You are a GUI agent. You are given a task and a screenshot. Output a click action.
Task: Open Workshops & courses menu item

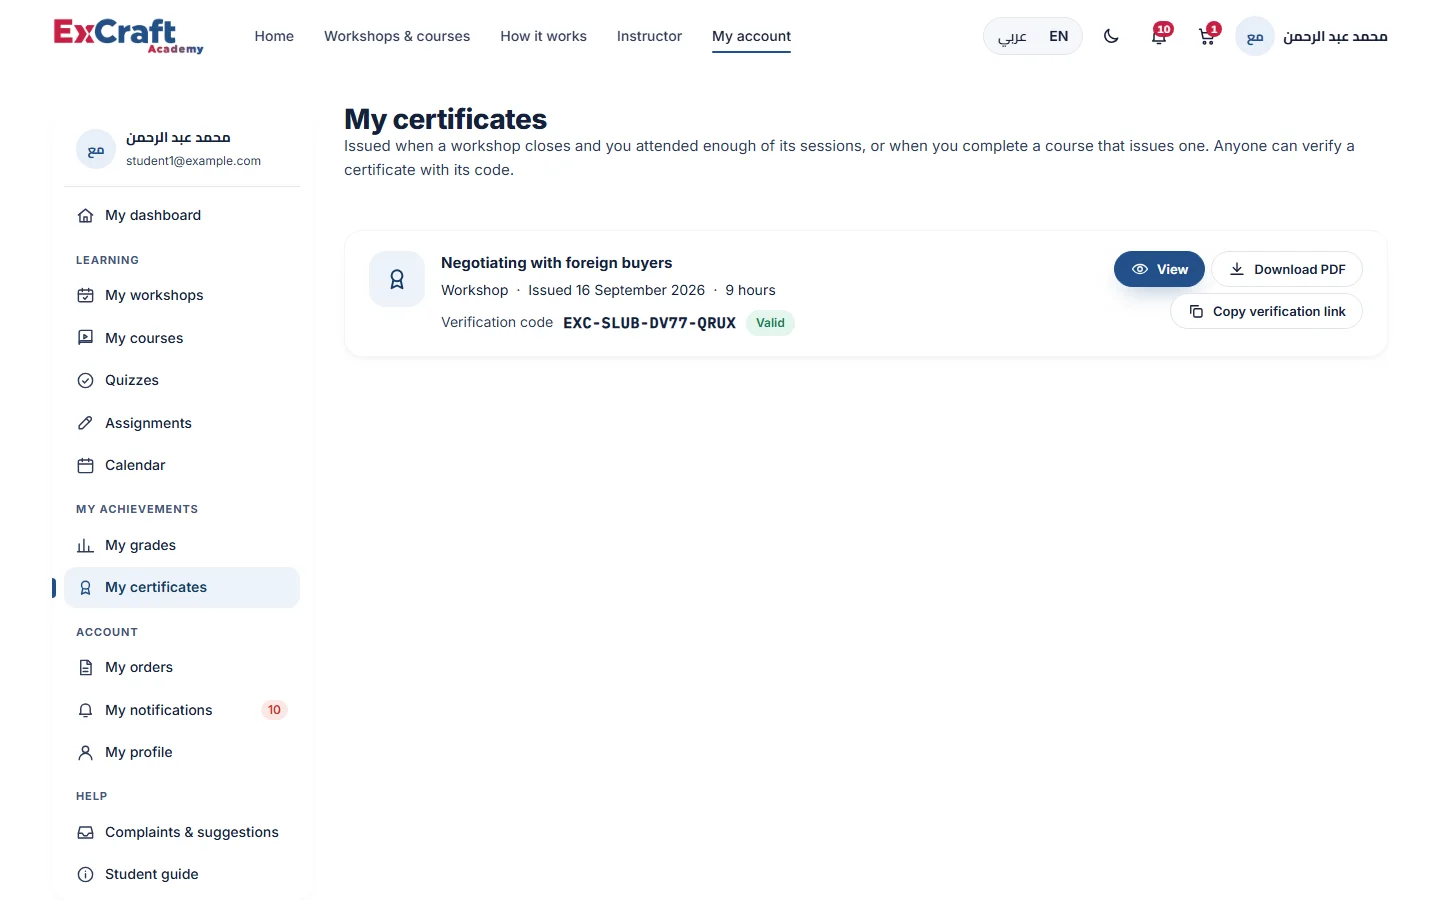pyautogui.click(x=397, y=36)
